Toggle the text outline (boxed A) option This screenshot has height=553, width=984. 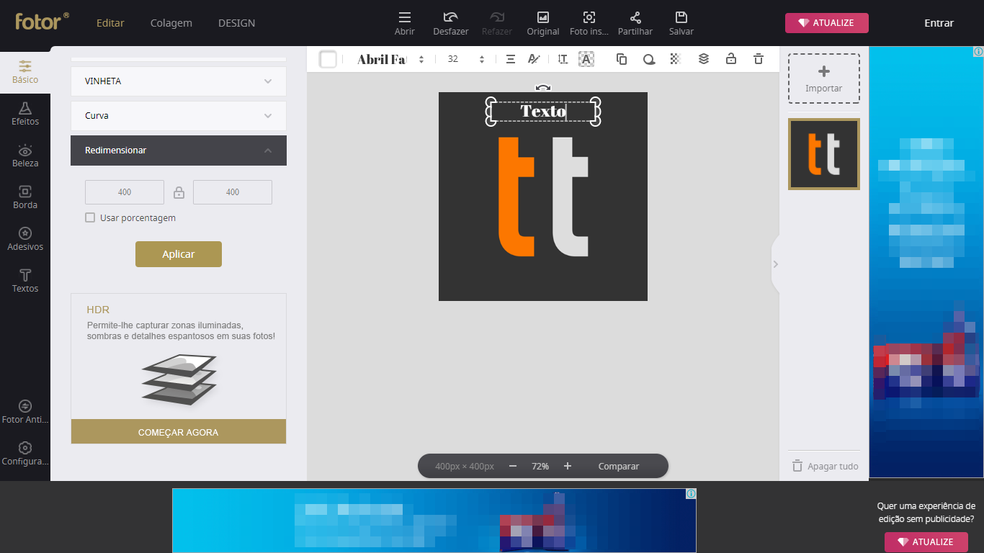tap(586, 59)
